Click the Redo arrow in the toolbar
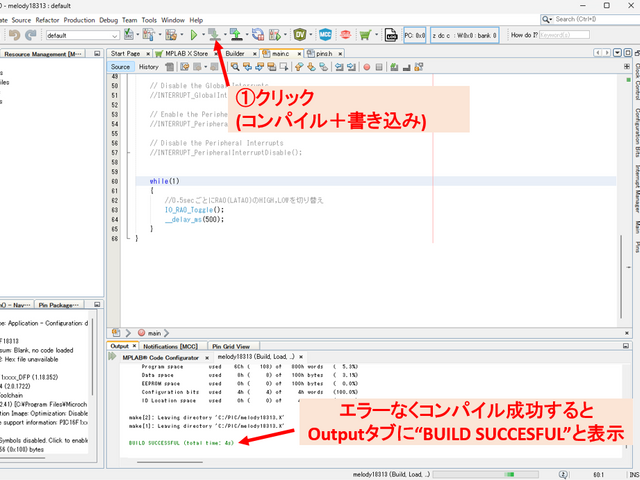This screenshot has width=640, height=480. 31,35
